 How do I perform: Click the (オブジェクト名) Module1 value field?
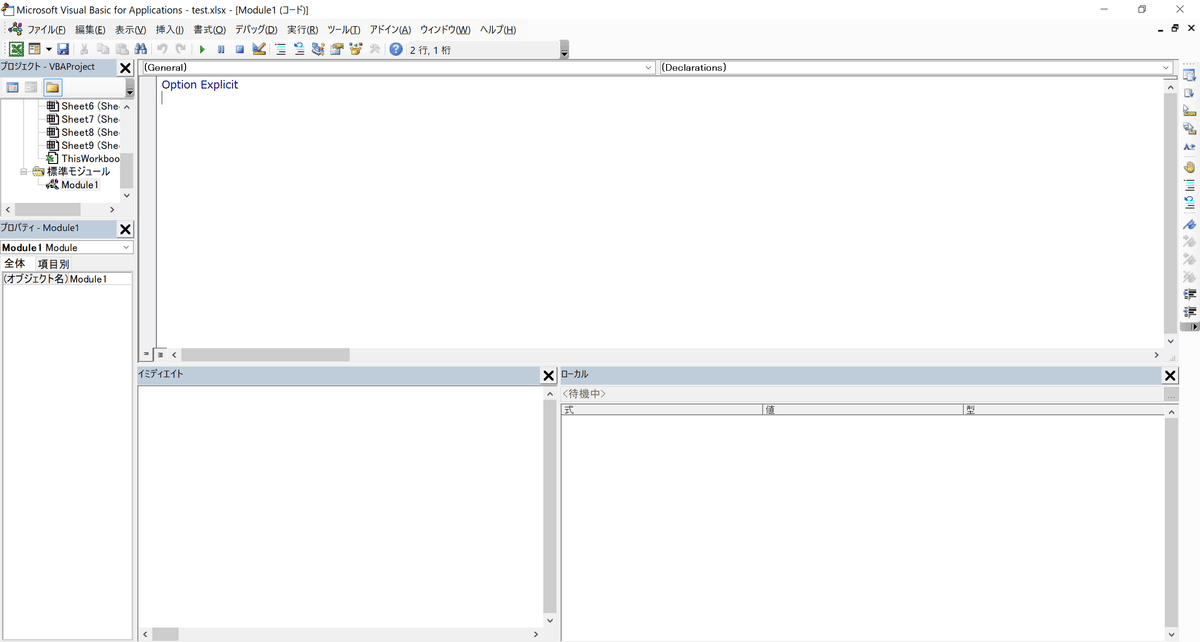(100, 279)
